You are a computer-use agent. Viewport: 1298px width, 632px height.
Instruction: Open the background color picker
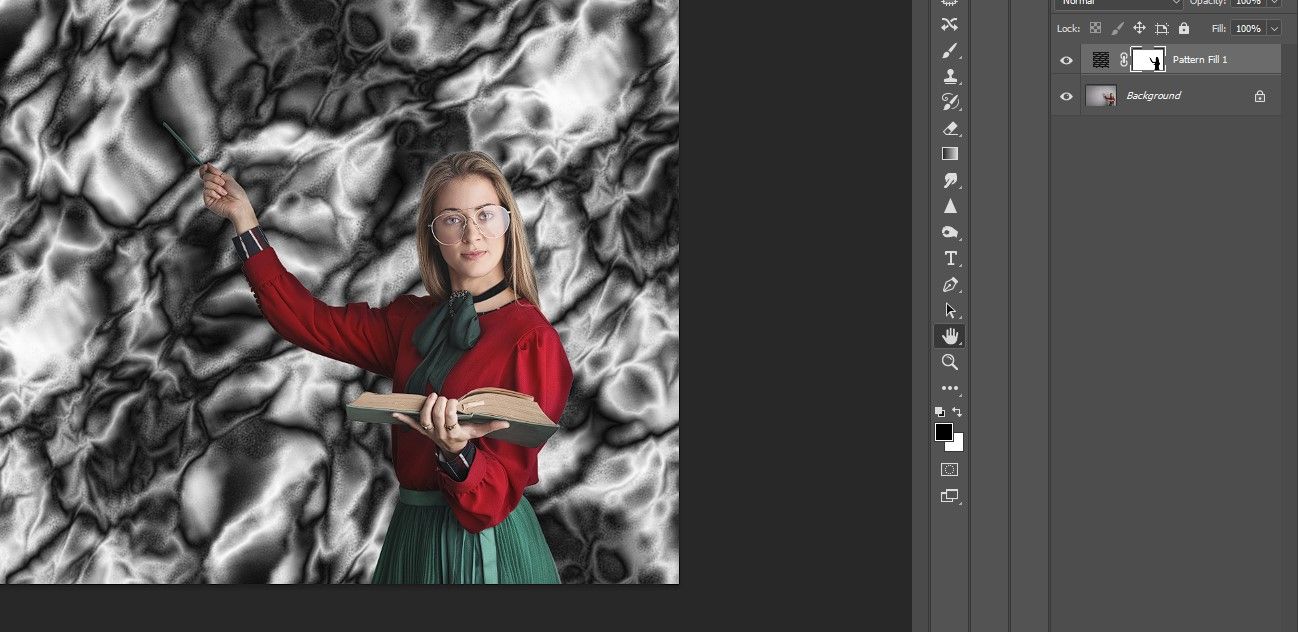pos(957,444)
